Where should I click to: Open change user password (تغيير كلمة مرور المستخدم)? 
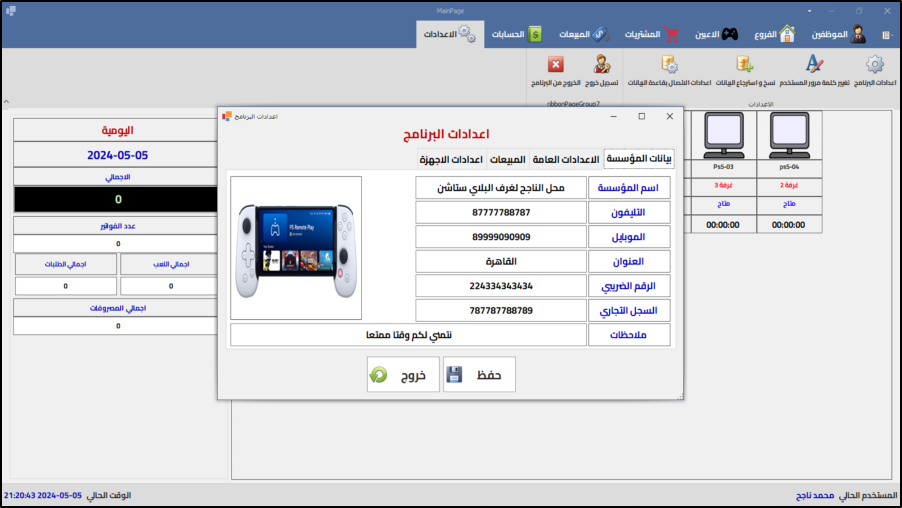pos(814,65)
